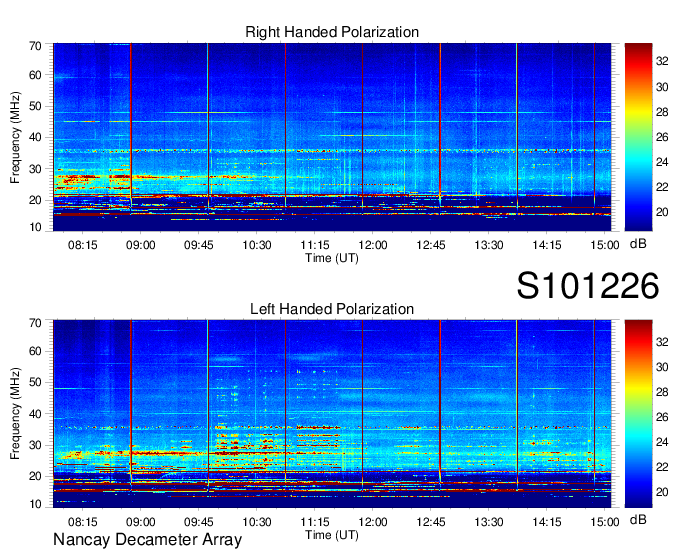Click the Time (UT) label under the left-handed plot
Viewport: 680px width, 552px height.
pos(332,535)
